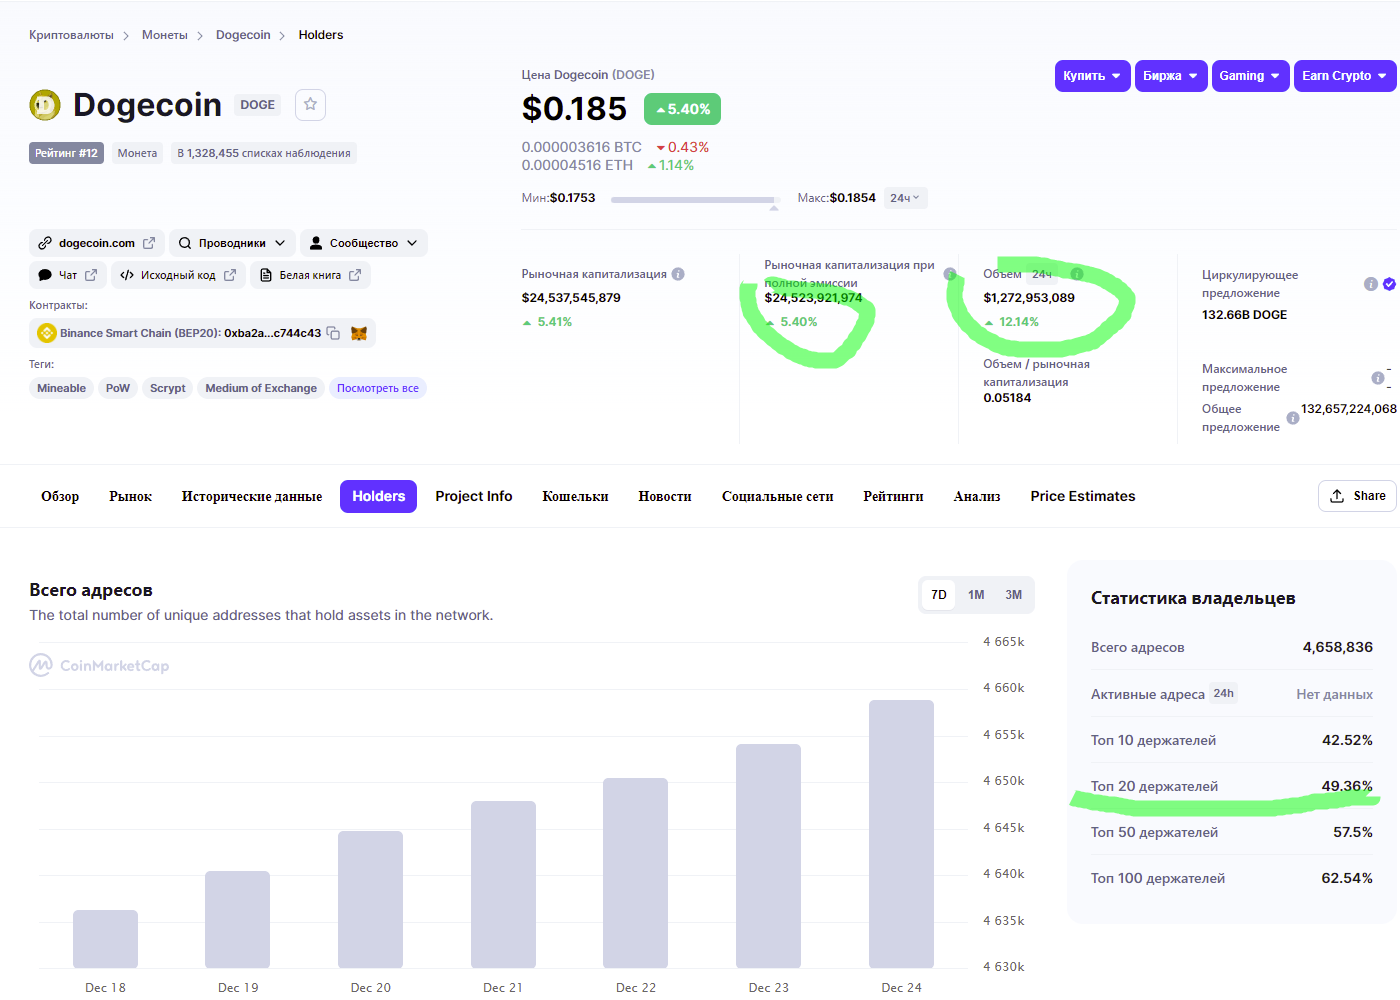Click the Share button
This screenshot has height=1000, width=1400.
click(1357, 496)
